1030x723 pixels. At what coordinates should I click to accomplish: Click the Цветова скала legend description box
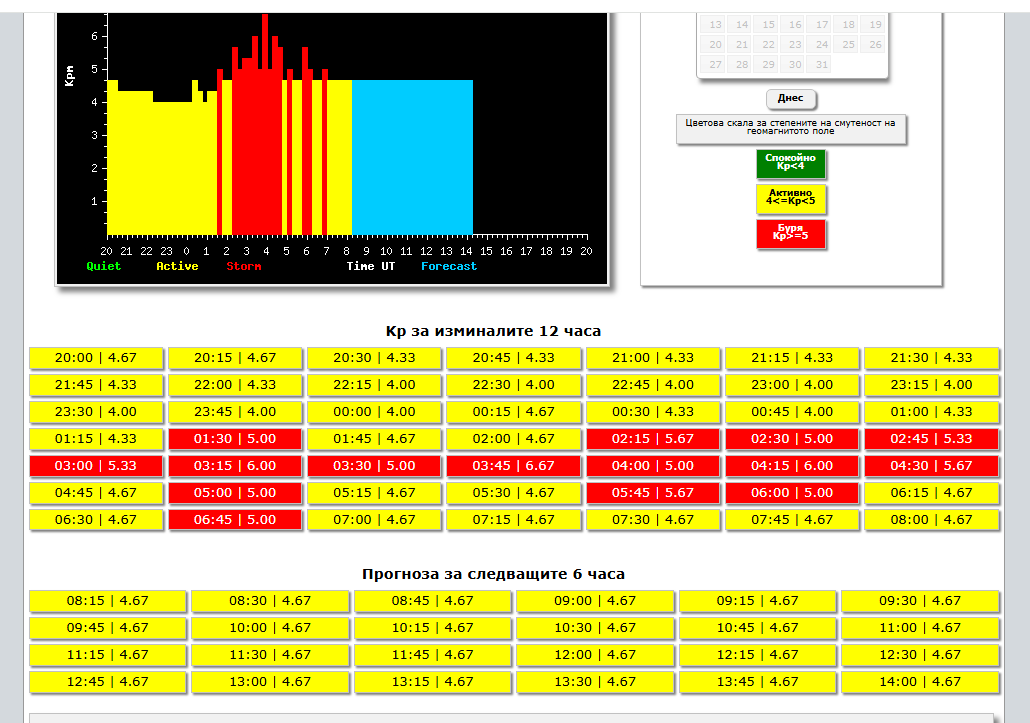click(x=791, y=128)
